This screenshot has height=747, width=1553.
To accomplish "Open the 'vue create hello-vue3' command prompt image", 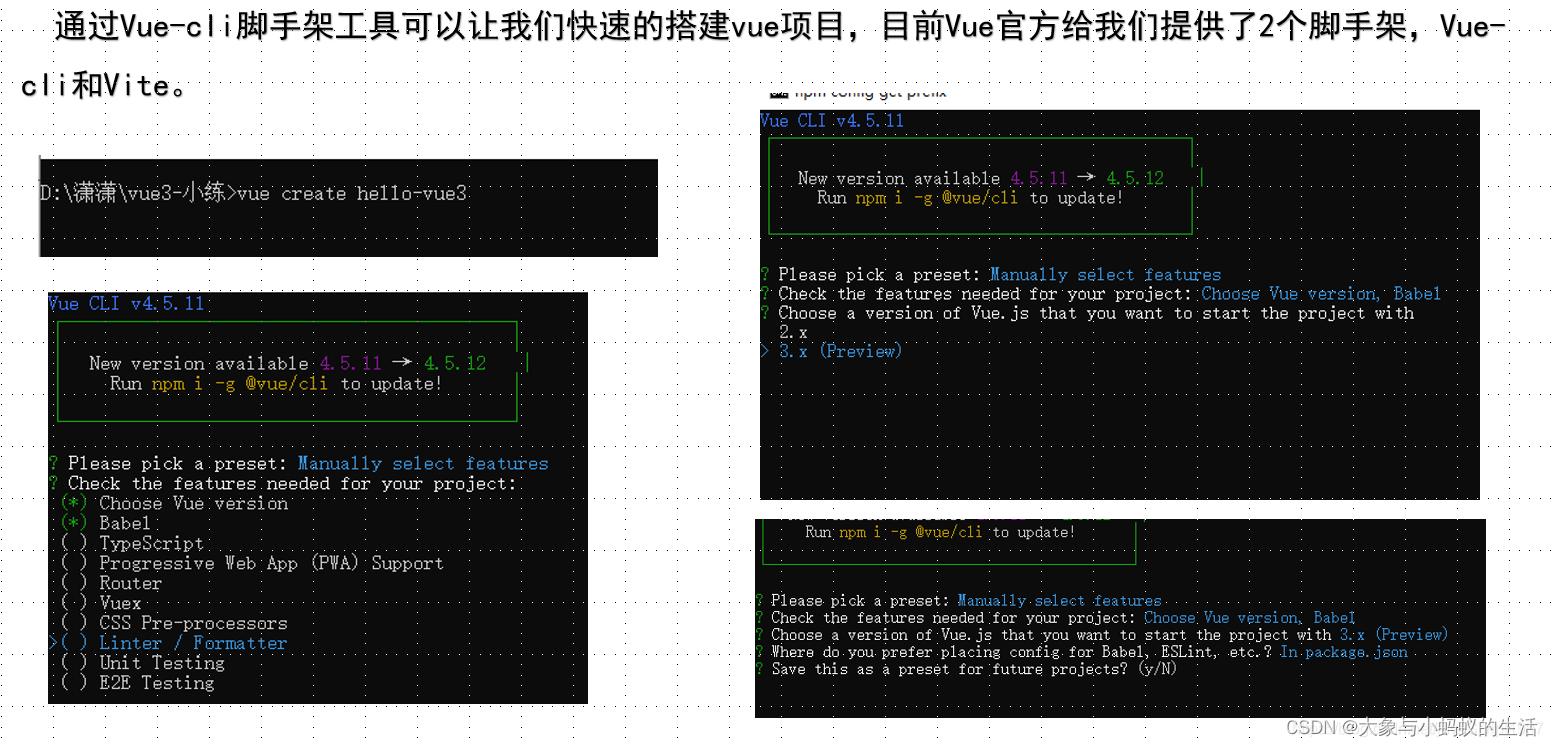I will (348, 207).
